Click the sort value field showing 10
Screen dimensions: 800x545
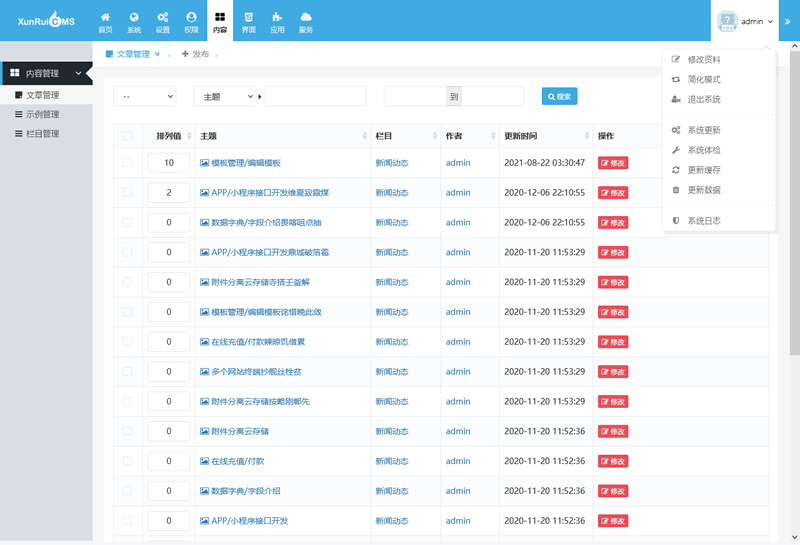(x=169, y=163)
